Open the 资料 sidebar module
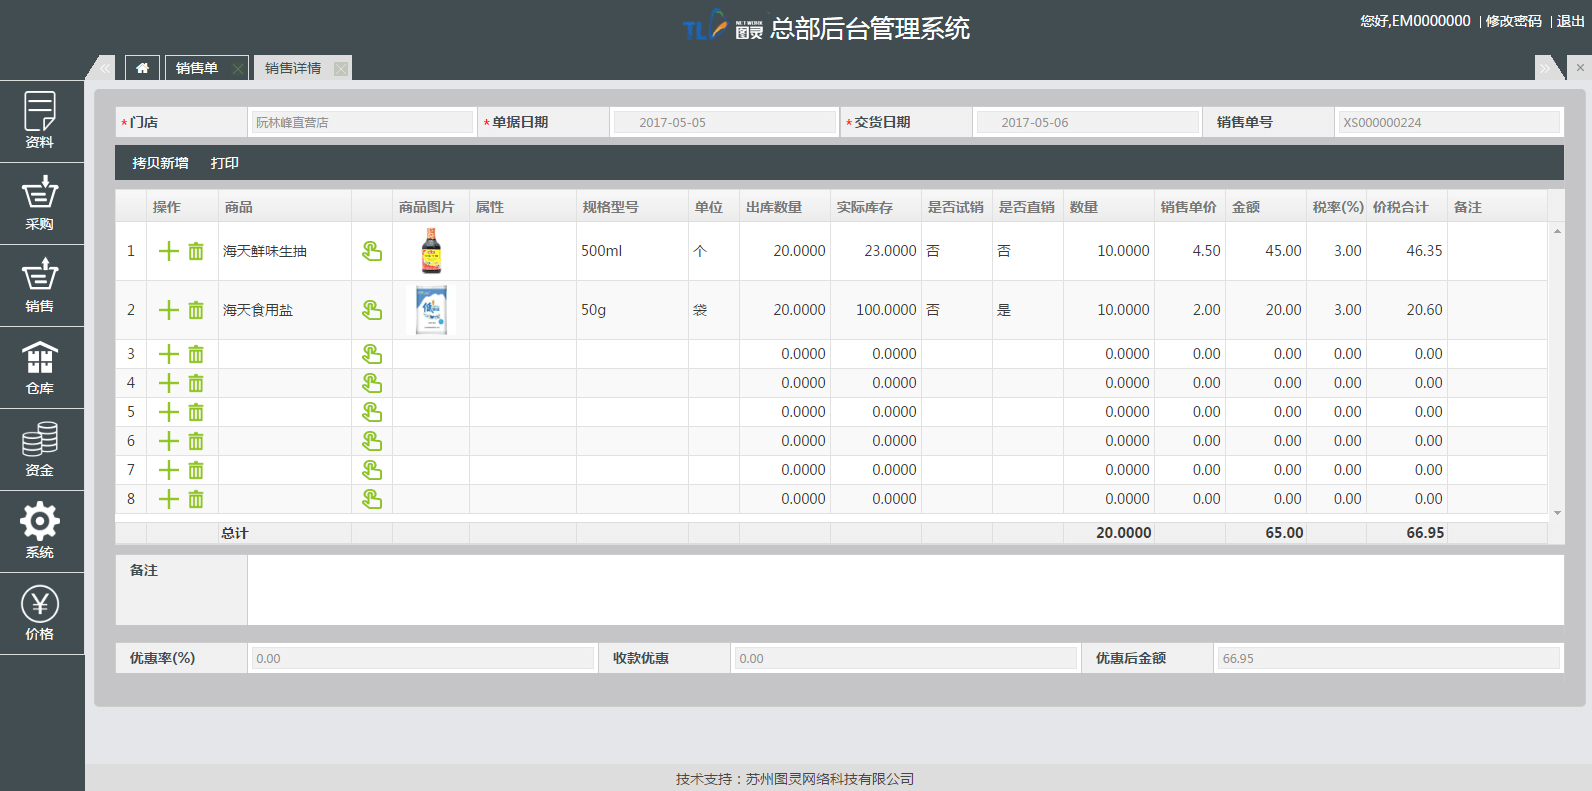Viewport: 1592px width, 791px height. 40,120
